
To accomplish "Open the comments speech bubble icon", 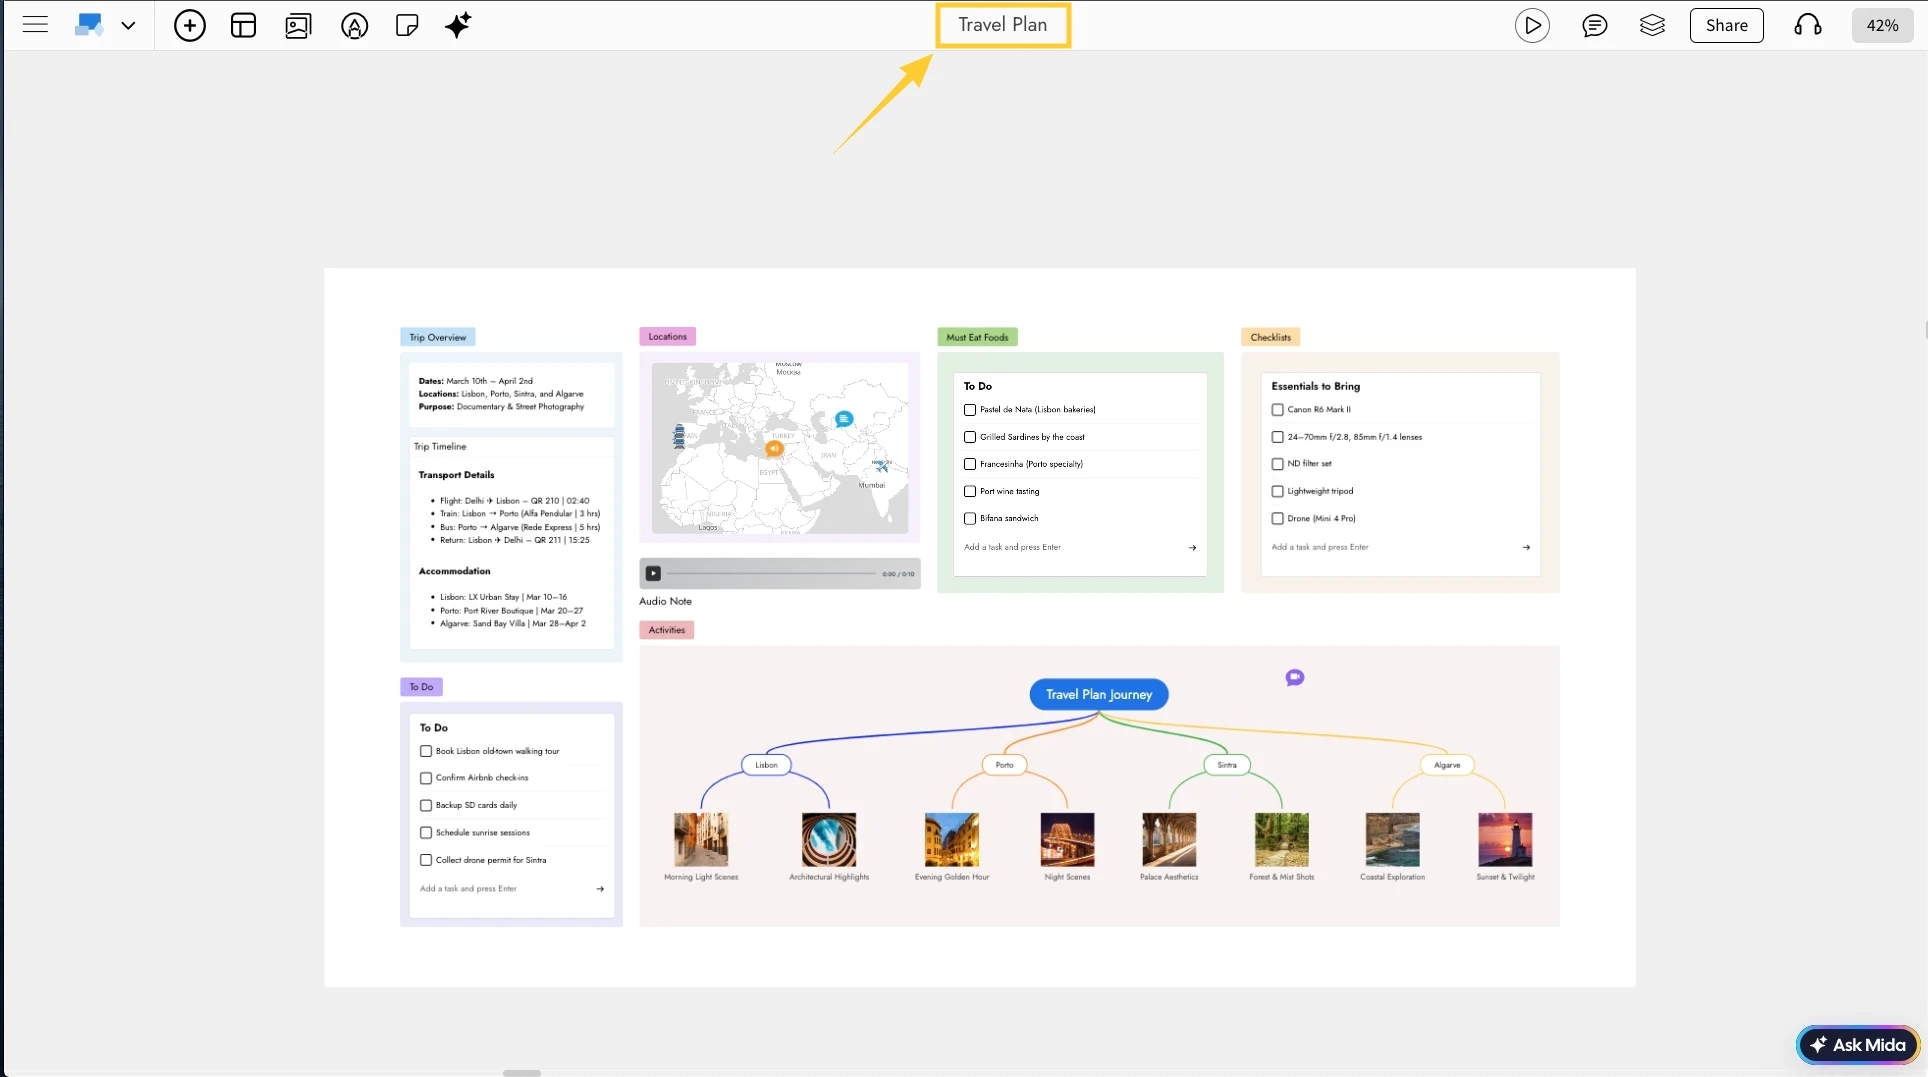I will (1594, 25).
